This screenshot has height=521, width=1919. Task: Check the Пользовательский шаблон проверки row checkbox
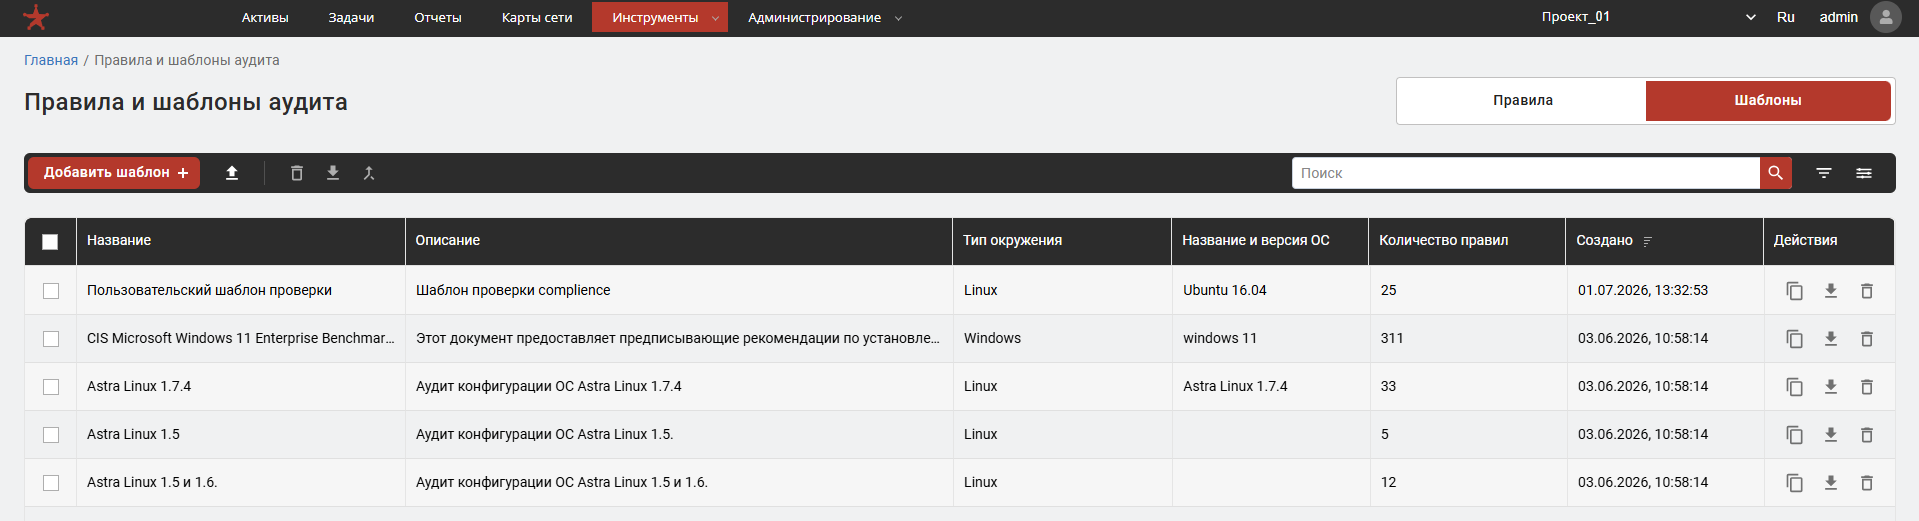point(51,291)
